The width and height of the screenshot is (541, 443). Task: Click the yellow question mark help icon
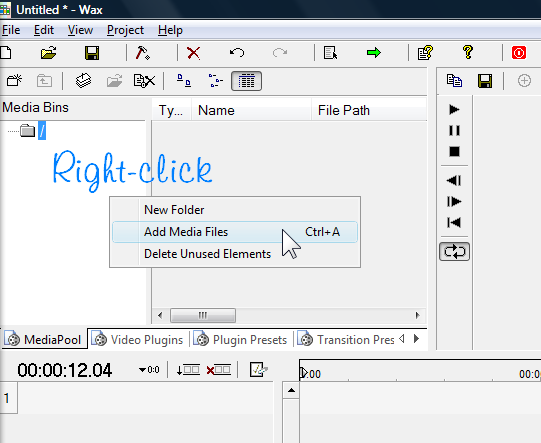(468, 52)
